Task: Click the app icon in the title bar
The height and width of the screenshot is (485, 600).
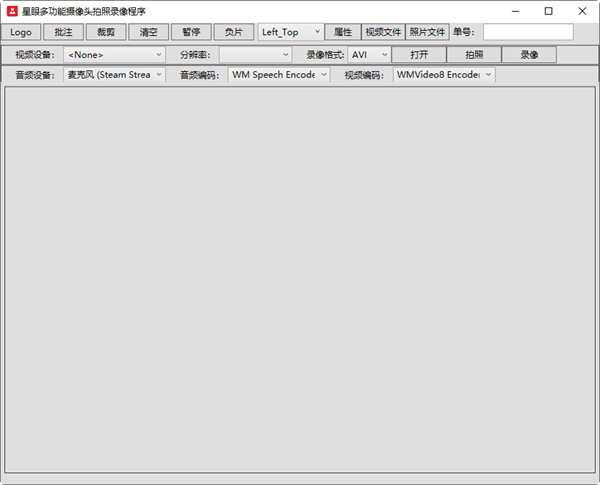Action: click(11, 11)
